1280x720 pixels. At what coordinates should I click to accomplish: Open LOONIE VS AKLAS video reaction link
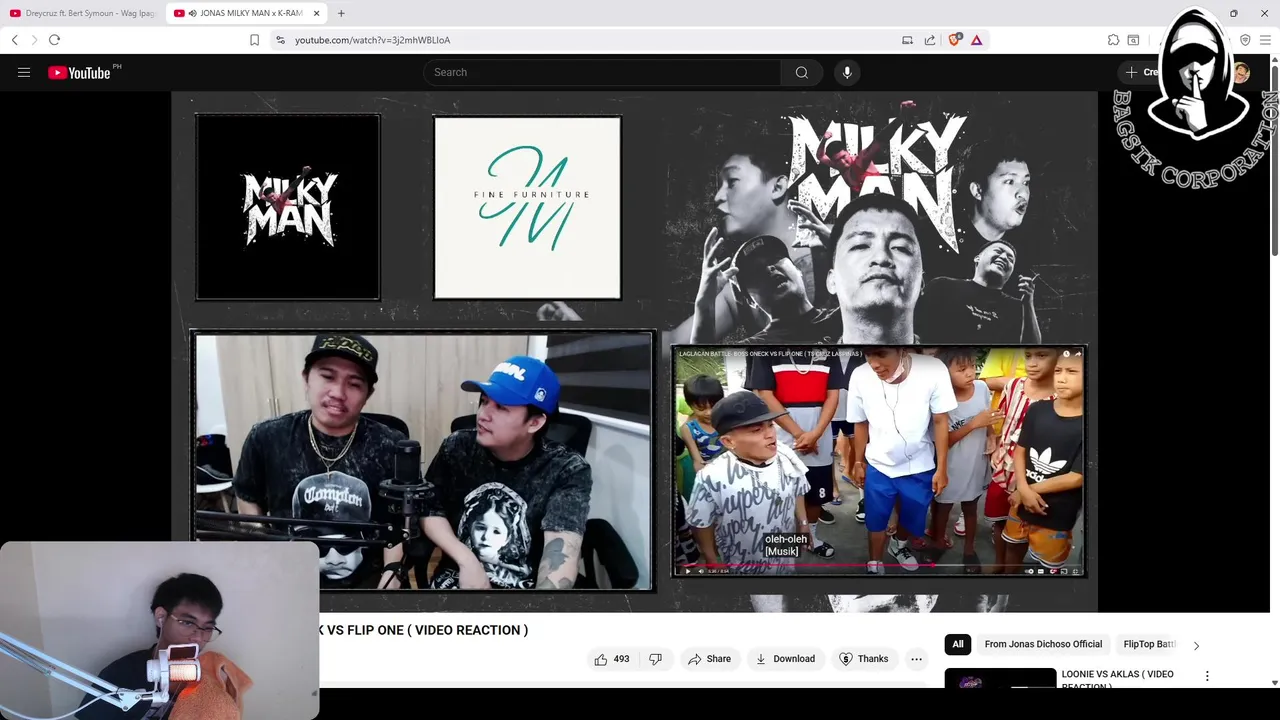[x=1117, y=679]
